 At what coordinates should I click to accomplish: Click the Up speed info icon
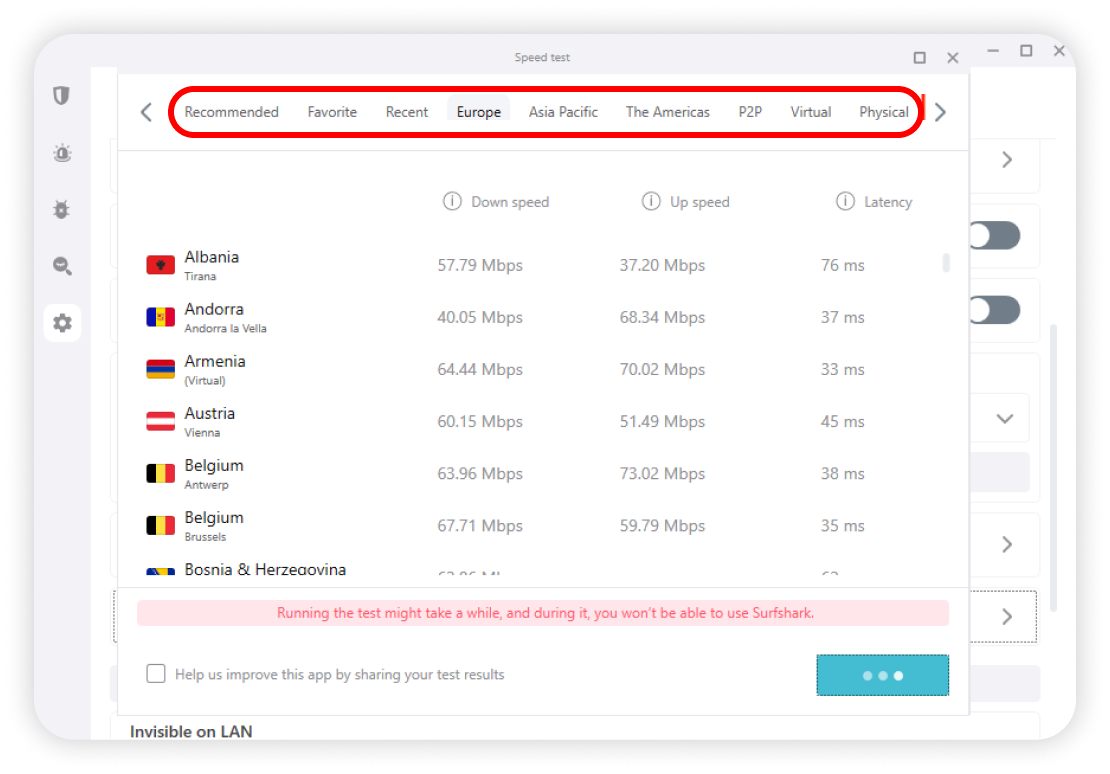[x=651, y=202]
